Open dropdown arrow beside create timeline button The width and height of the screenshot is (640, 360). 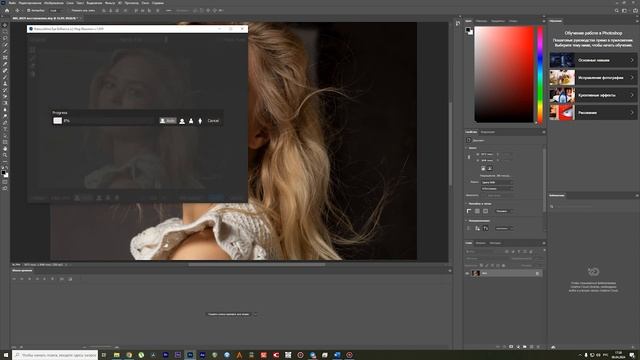coord(256,314)
